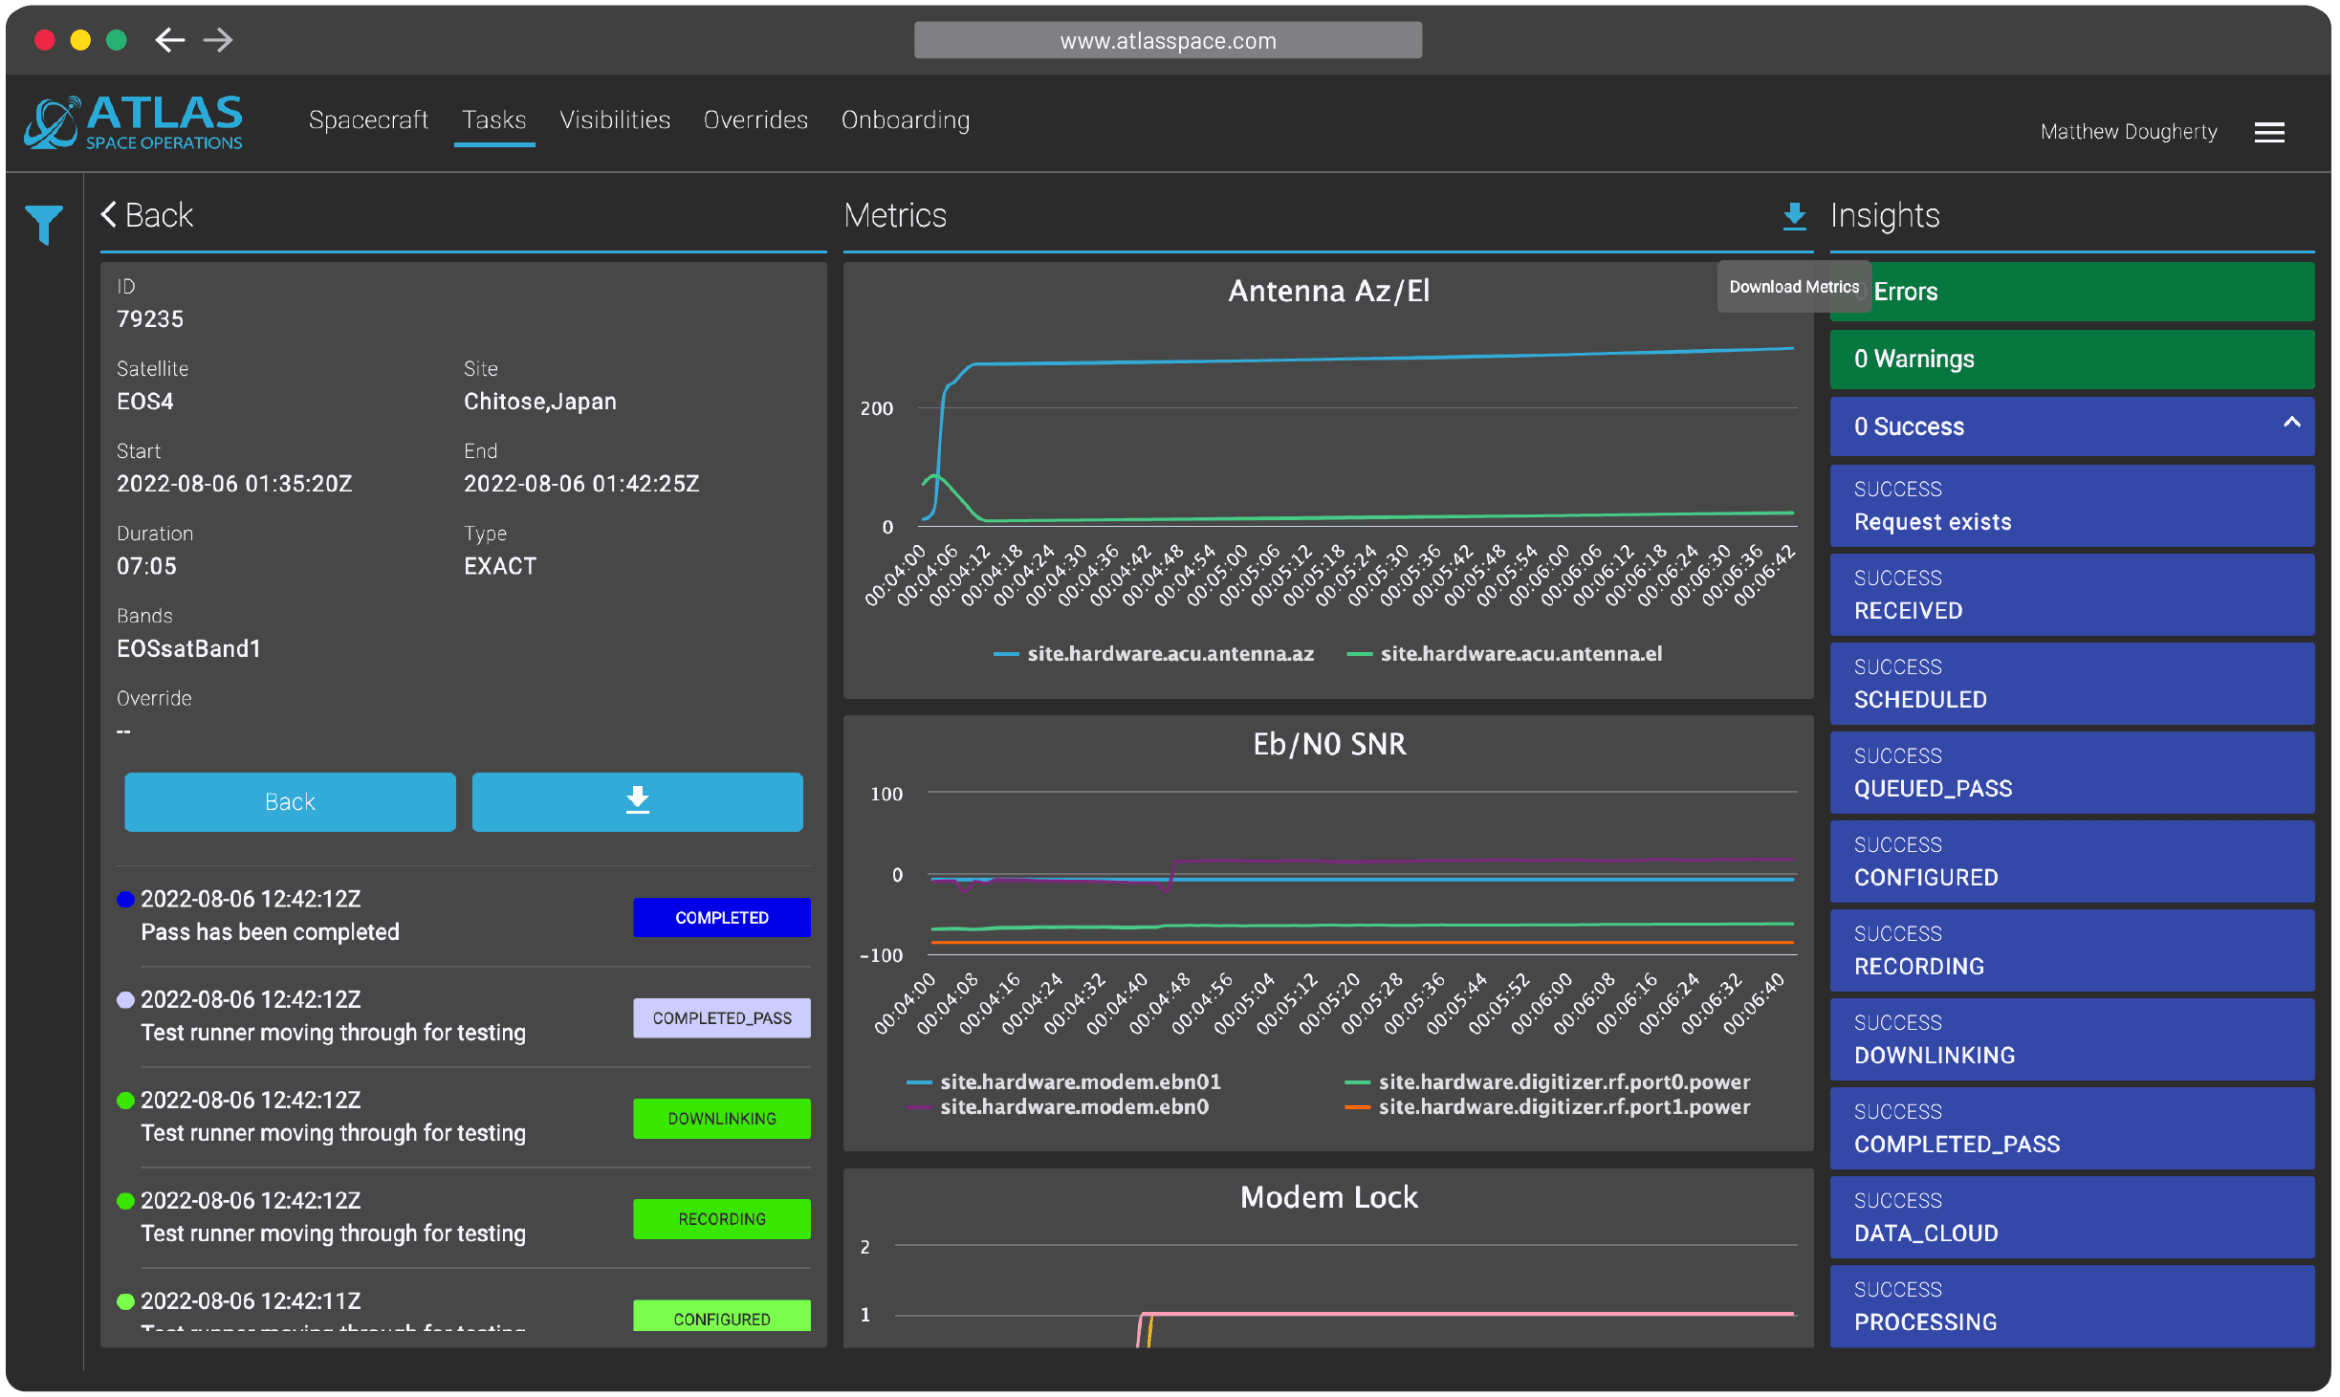
Task: Click the browser back arrow
Action: coord(169,40)
